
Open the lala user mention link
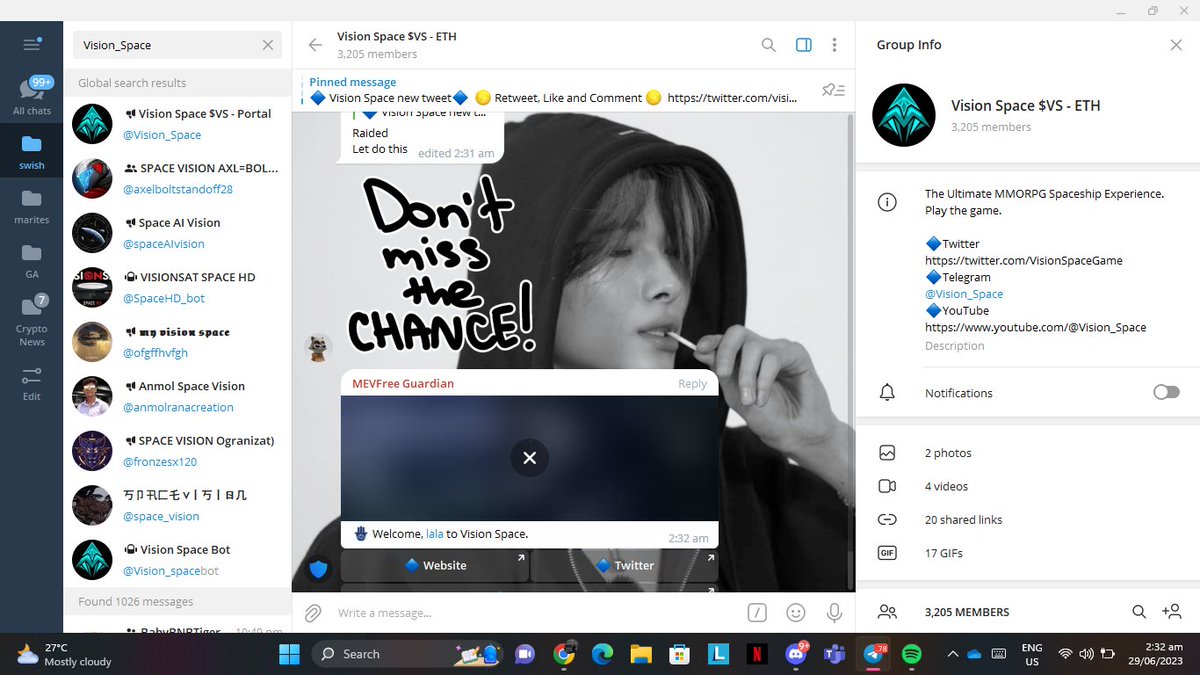(x=434, y=534)
